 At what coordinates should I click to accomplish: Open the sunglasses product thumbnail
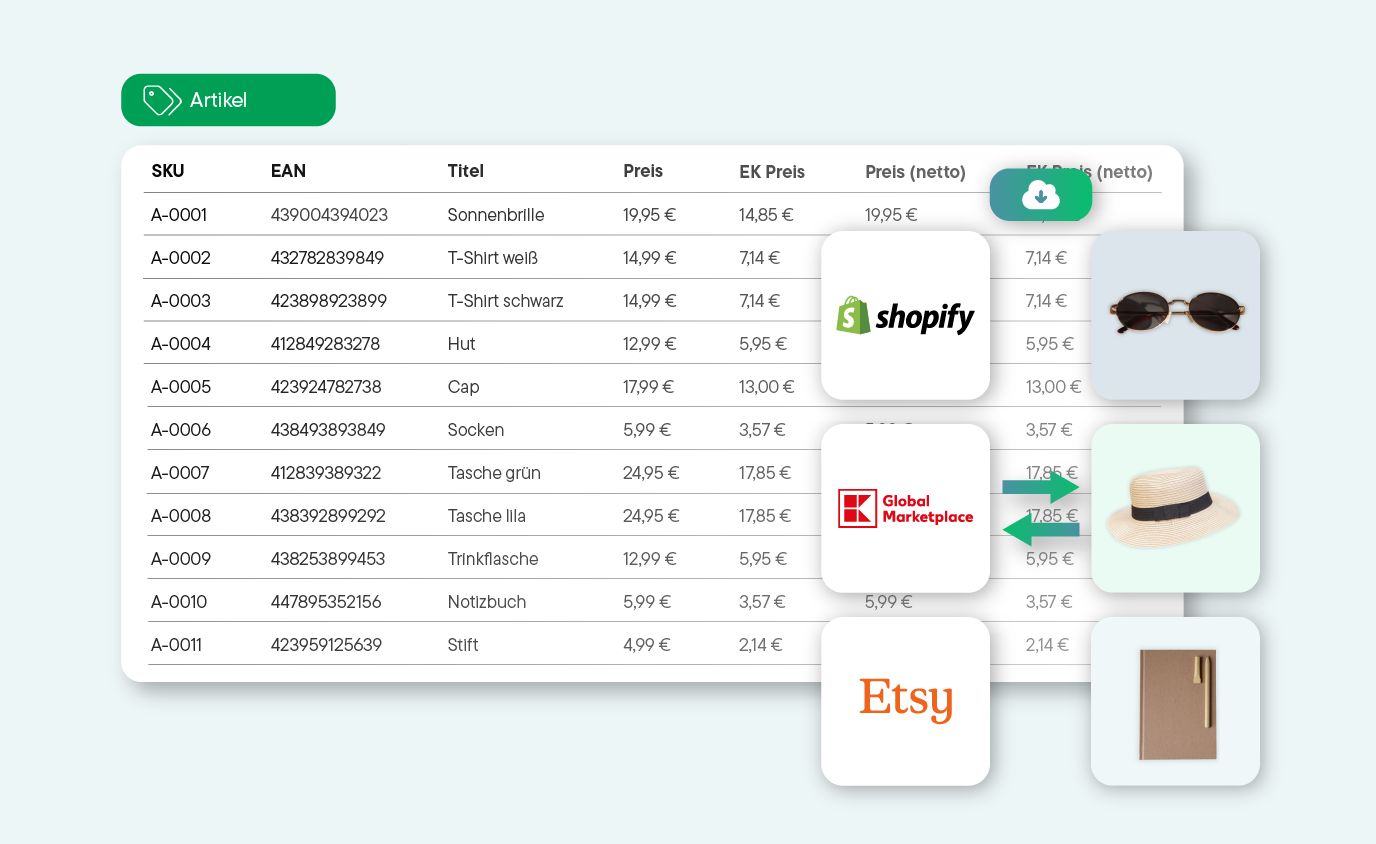click(1175, 314)
